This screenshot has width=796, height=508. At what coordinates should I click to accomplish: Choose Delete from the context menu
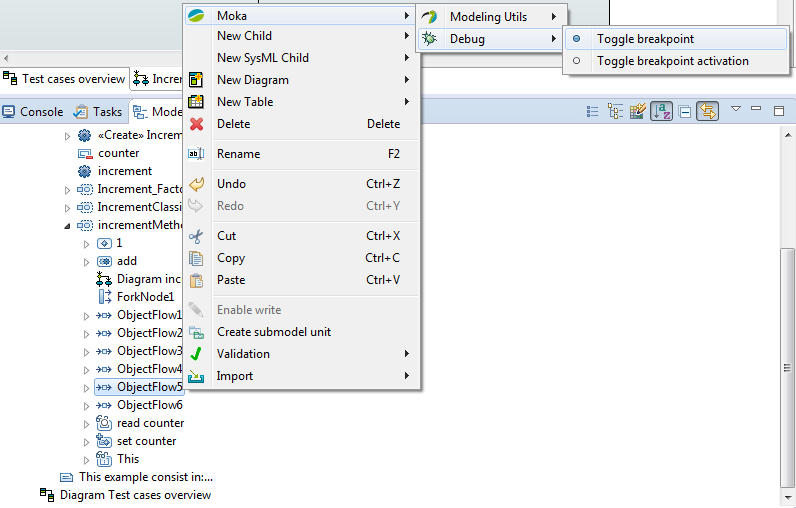coord(303,124)
